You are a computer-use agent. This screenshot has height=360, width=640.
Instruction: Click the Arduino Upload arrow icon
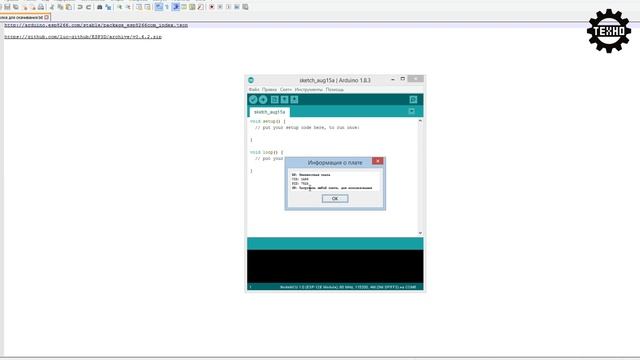(x=263, y=100)
